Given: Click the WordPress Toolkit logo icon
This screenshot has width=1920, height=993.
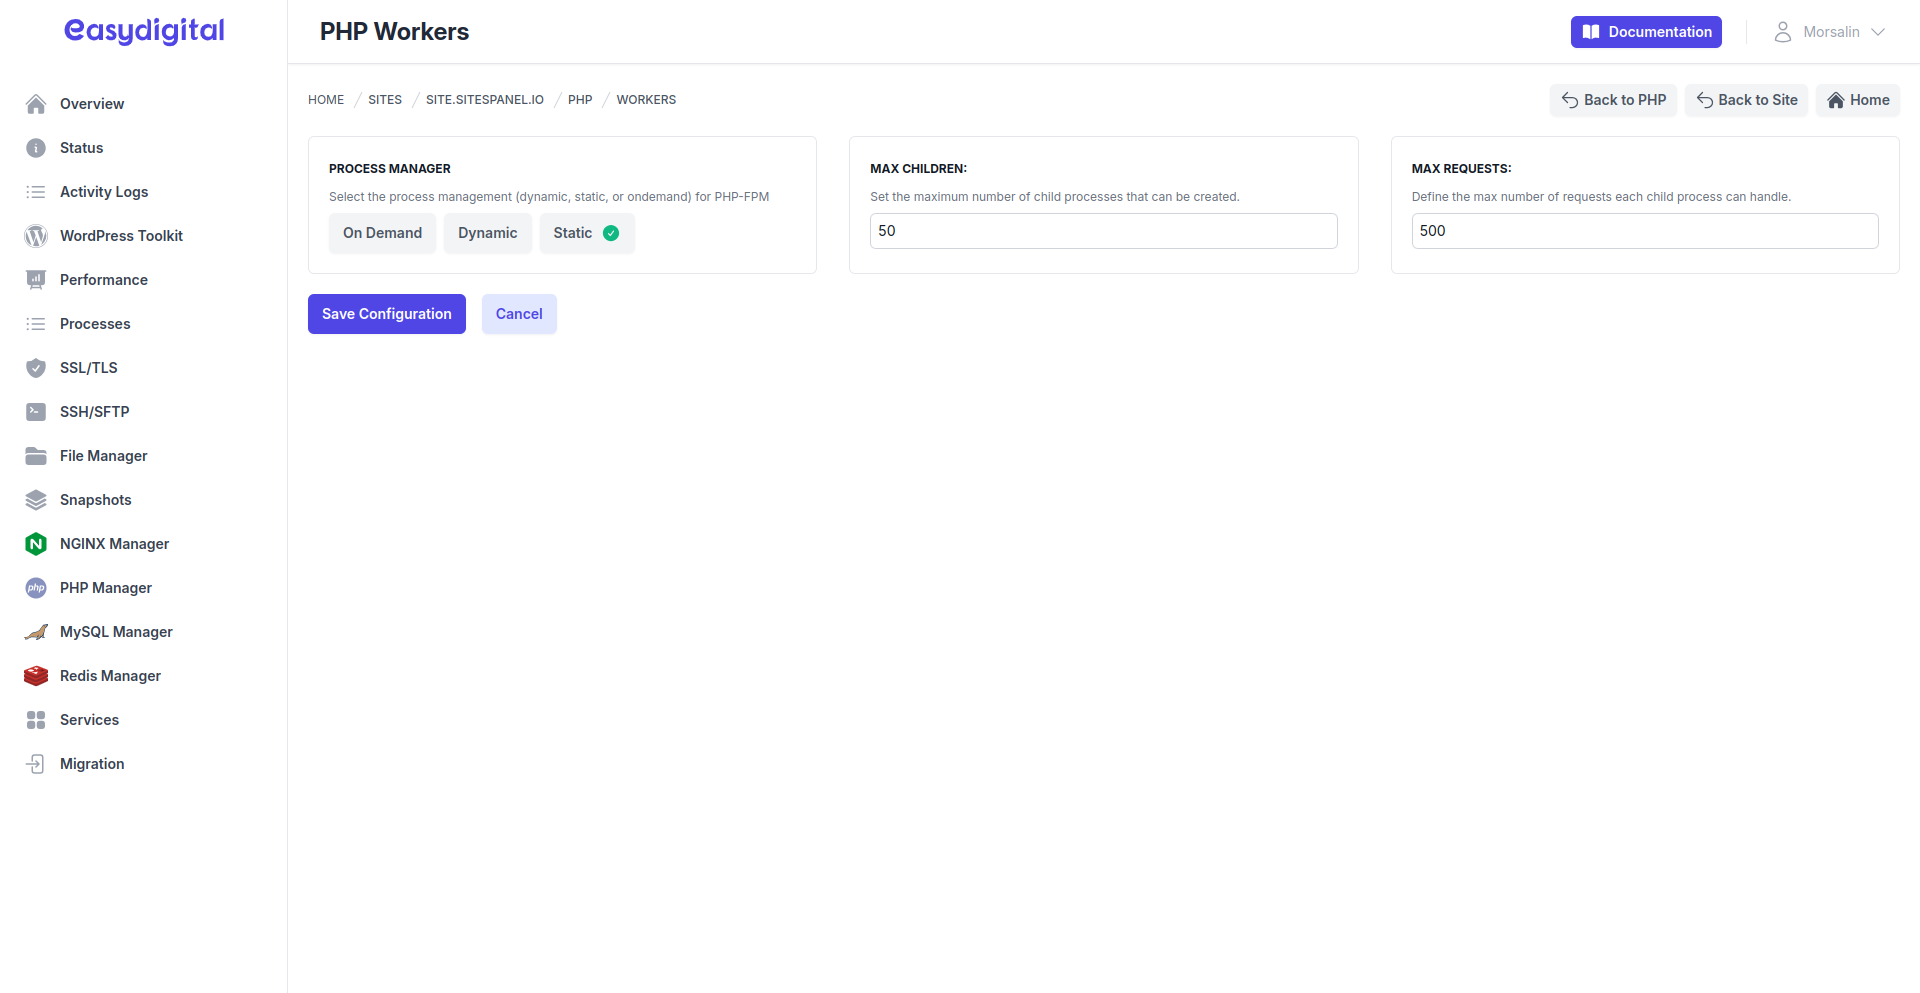Looking at the screenshot, I should tap(36, 236).
